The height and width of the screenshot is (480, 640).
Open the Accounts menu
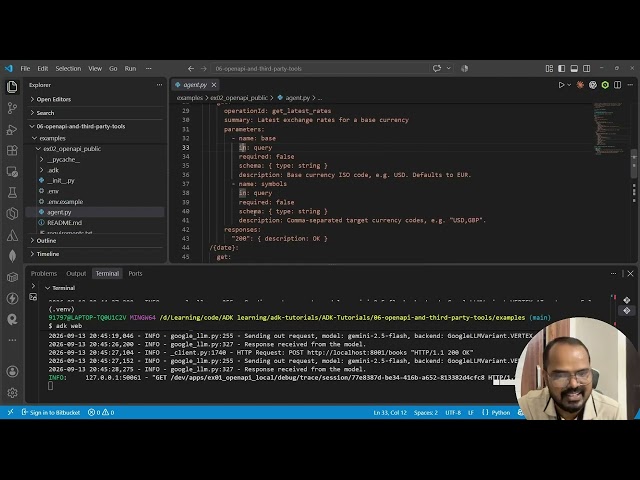tap(12, 371)
